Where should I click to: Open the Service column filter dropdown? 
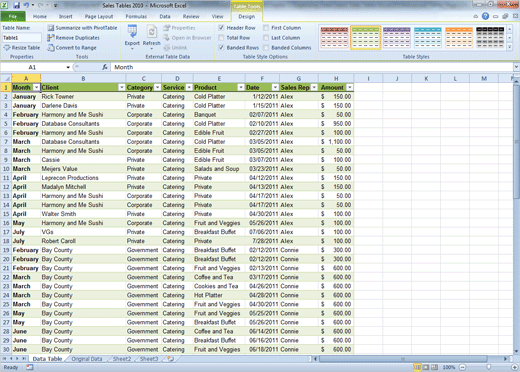point(189,87)
